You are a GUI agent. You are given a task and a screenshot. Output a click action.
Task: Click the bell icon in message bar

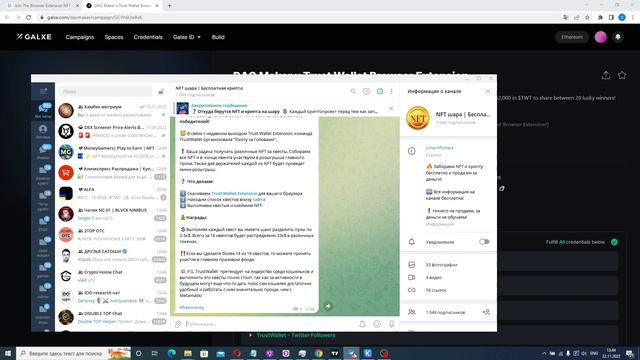click(362, 324)
